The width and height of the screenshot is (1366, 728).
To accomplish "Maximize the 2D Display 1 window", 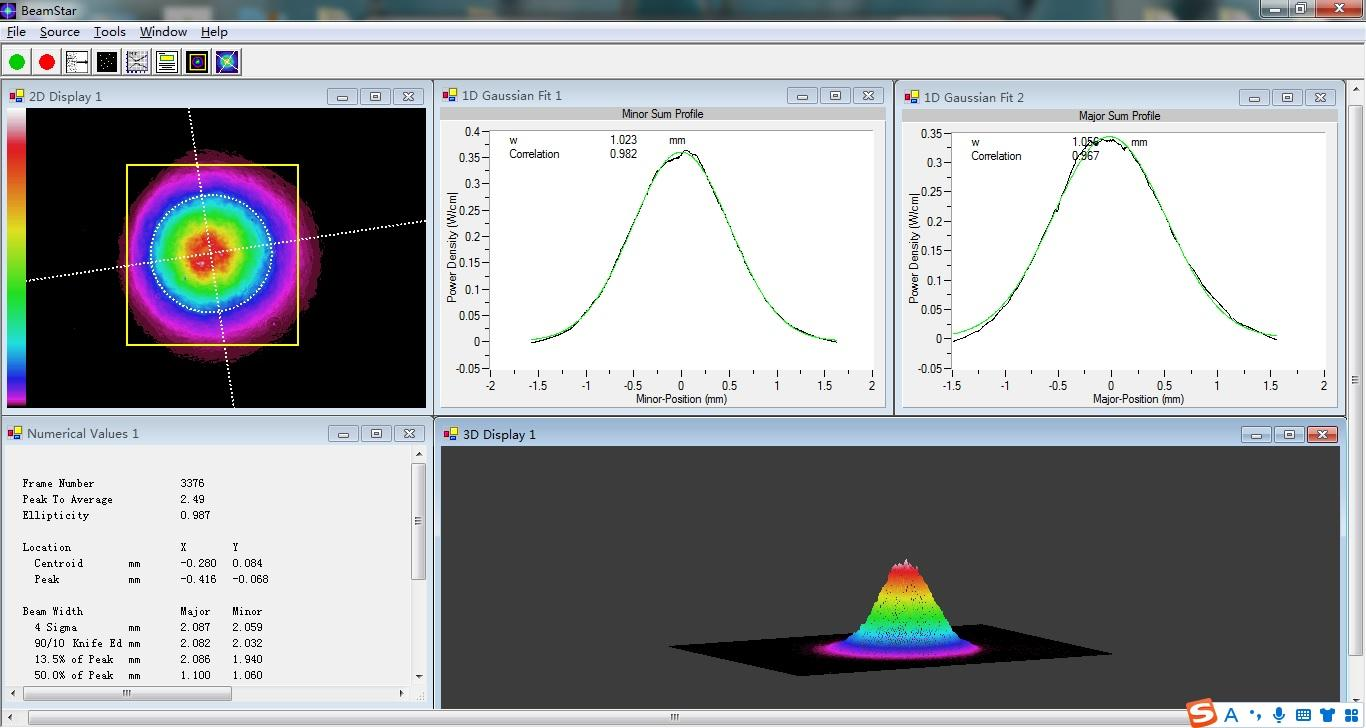I will pyautogui.click(x=375, y=97).
